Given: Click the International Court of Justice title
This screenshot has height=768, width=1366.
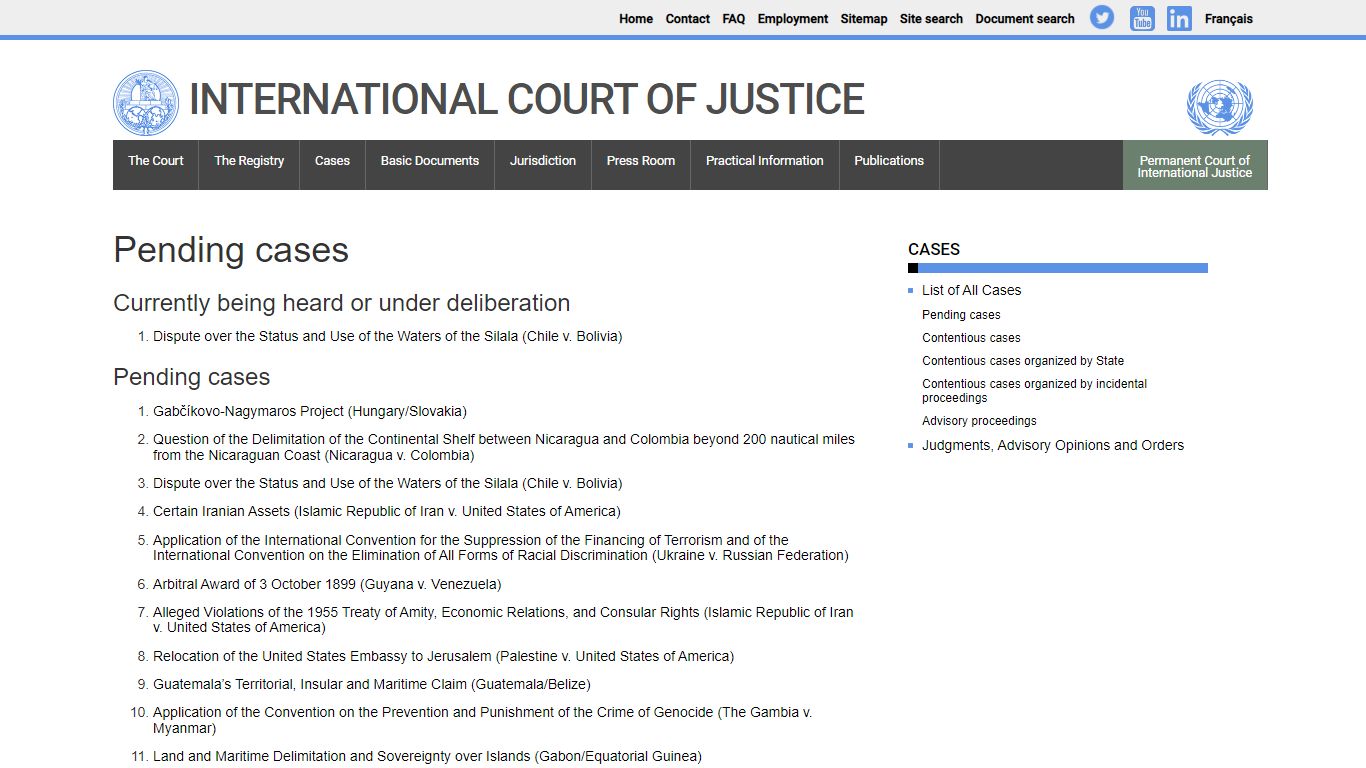Looking at the screenshot, I should click(x=527, y=100).
